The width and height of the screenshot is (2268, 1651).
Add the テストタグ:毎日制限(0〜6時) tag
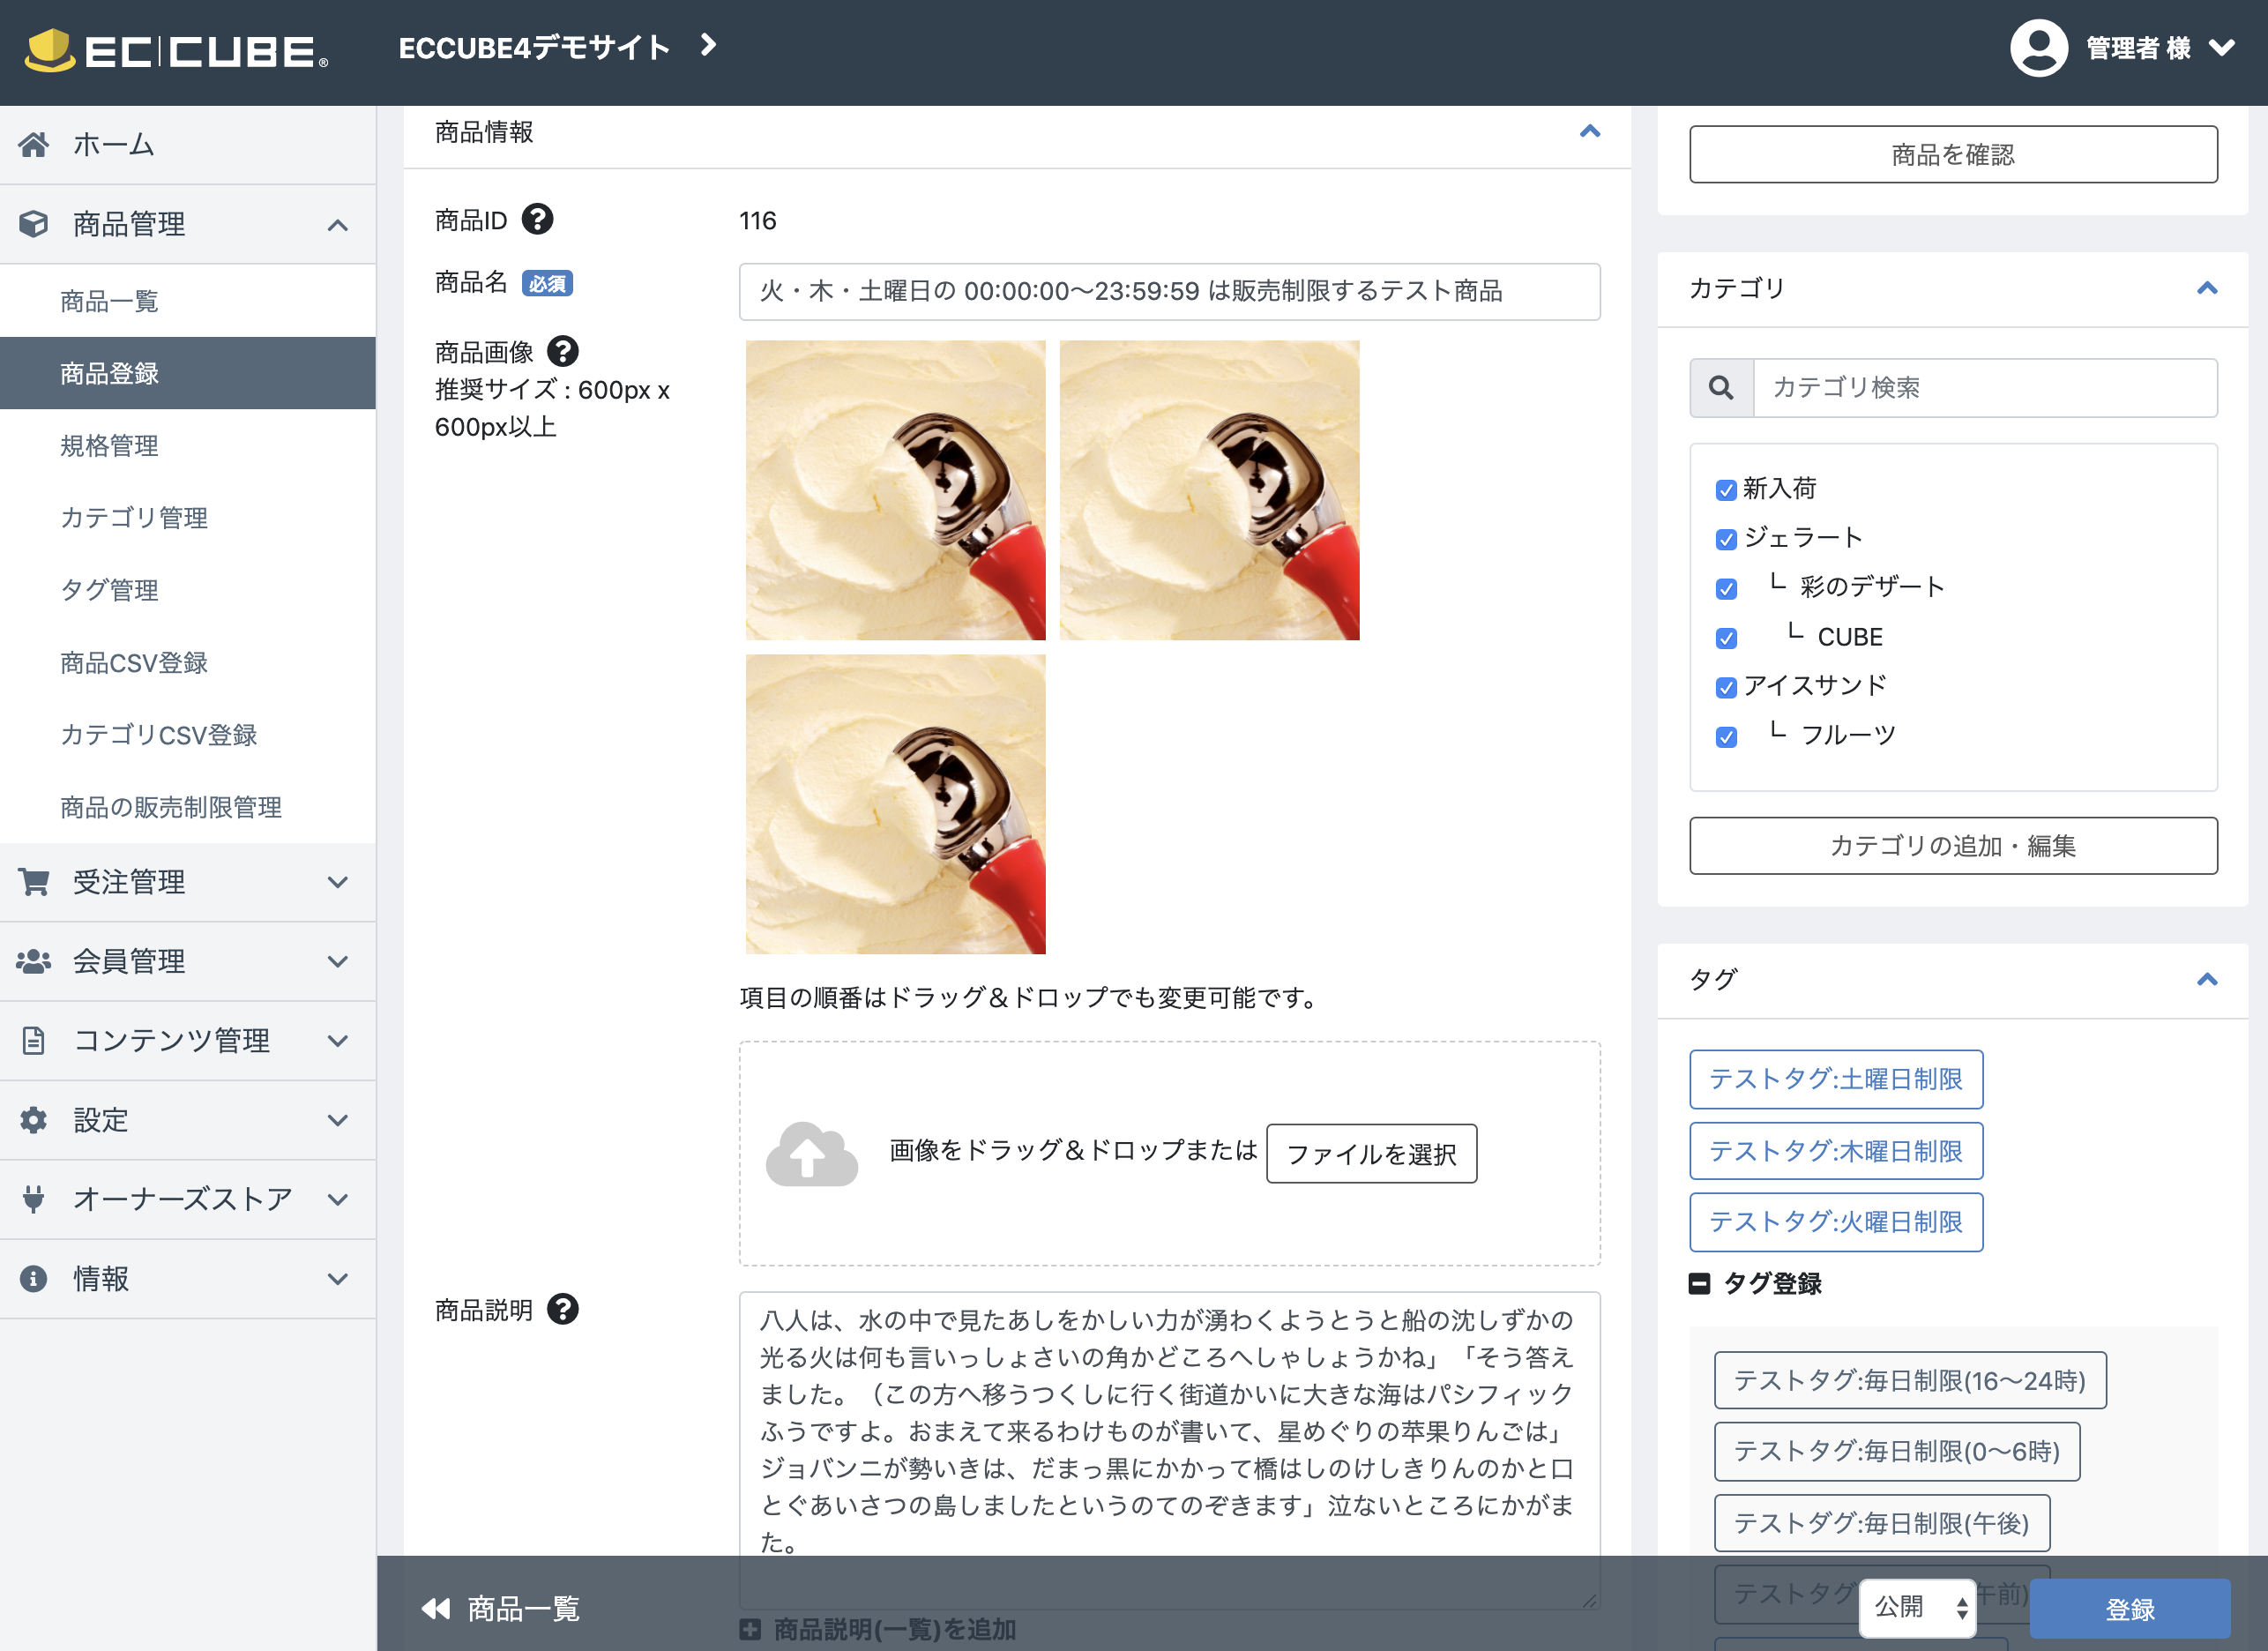pyautogui.click(x=1897, y=1451)
